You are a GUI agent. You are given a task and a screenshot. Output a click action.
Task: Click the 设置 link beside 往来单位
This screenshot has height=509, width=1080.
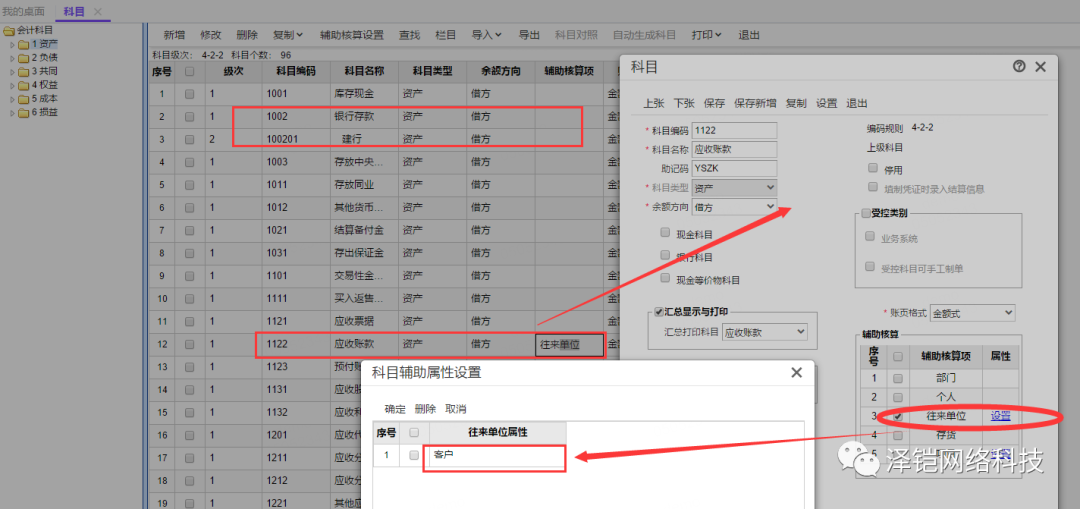pyautogui.click(x=1000, y=416)
